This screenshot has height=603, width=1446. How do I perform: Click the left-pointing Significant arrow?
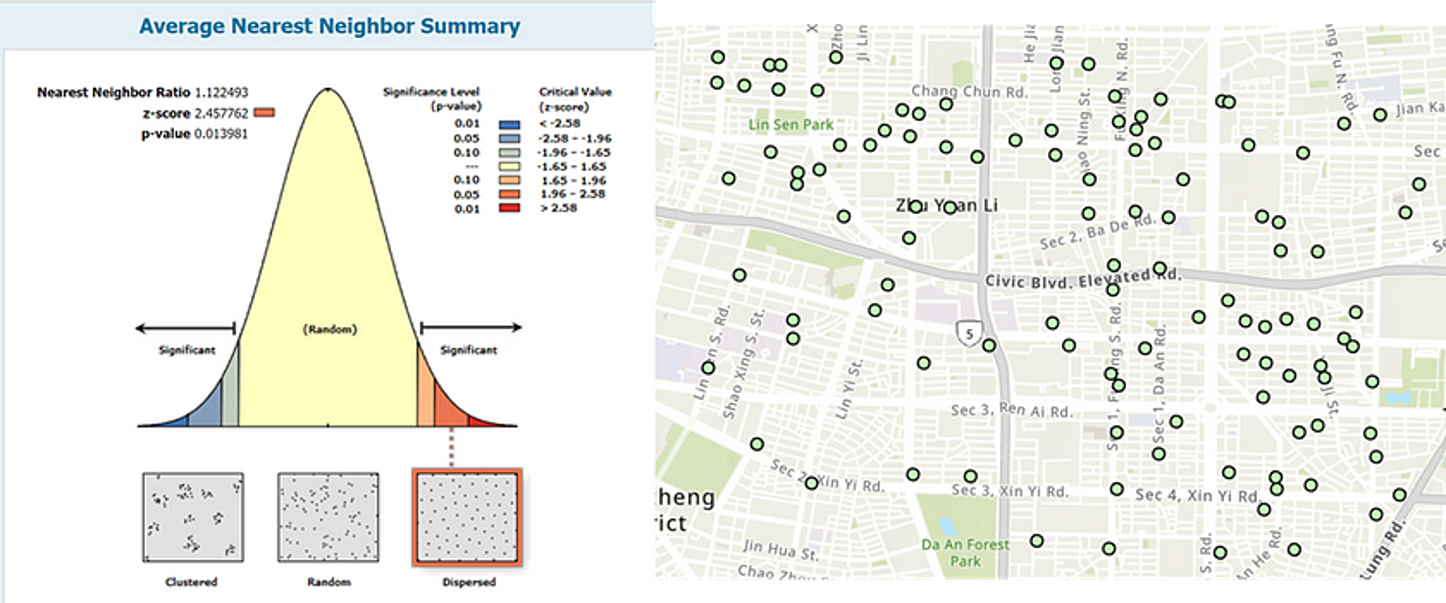185,327
